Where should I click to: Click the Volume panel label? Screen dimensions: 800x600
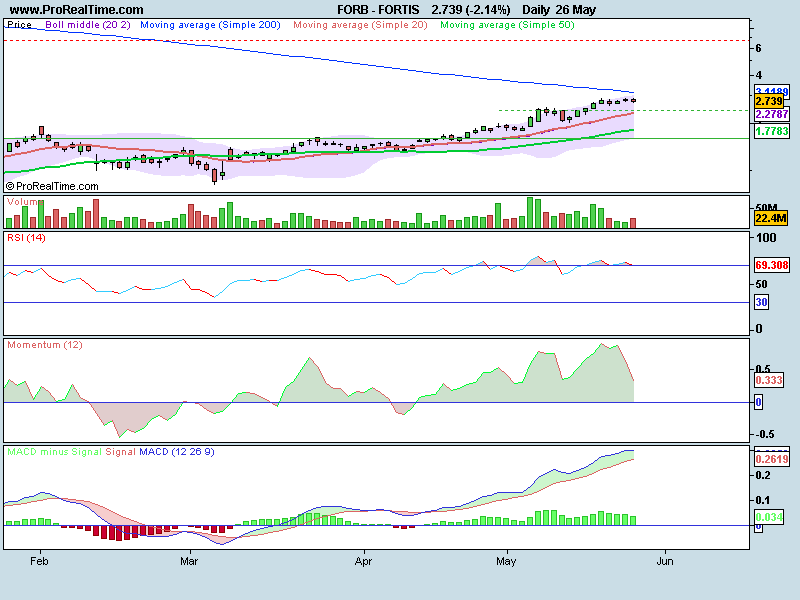point(24,202)
